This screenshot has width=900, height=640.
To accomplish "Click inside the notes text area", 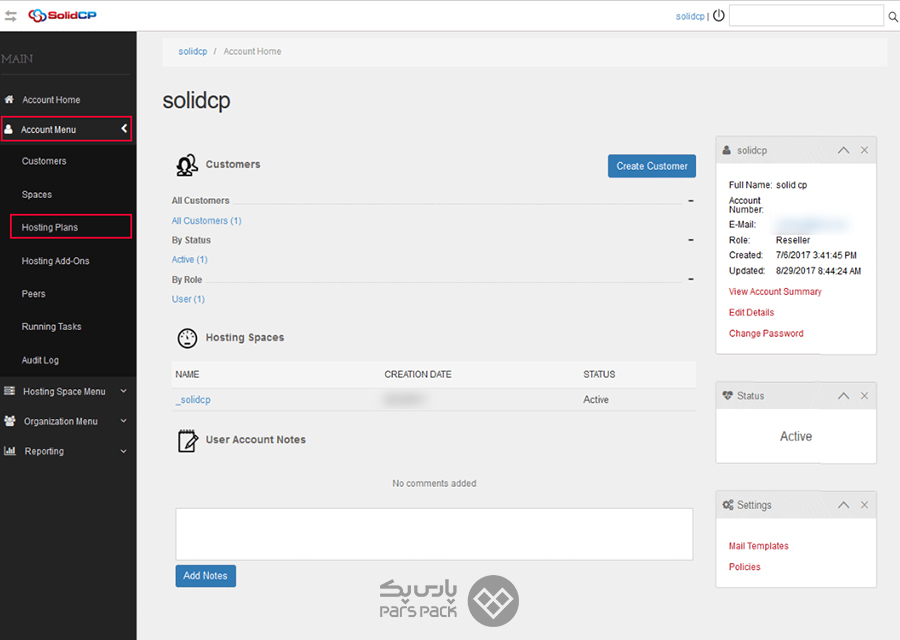I will 434,534.
